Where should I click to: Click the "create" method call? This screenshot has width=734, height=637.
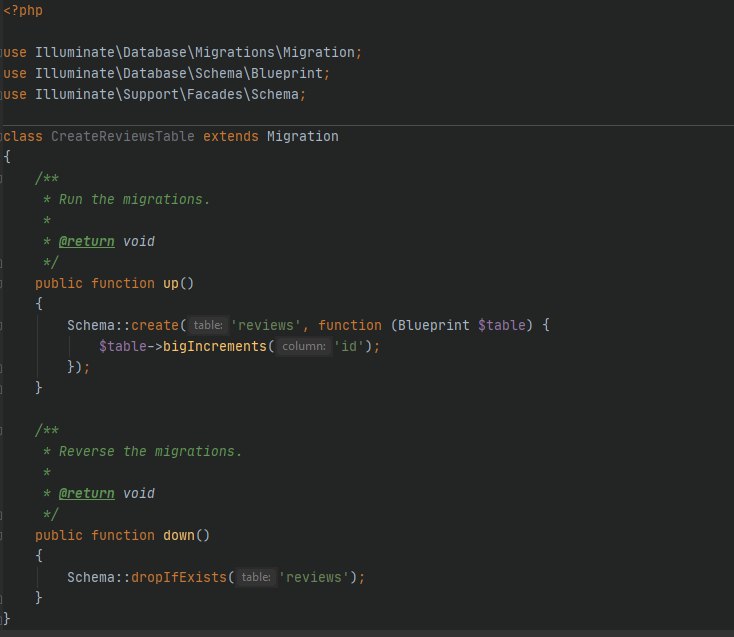coord(155,325)
